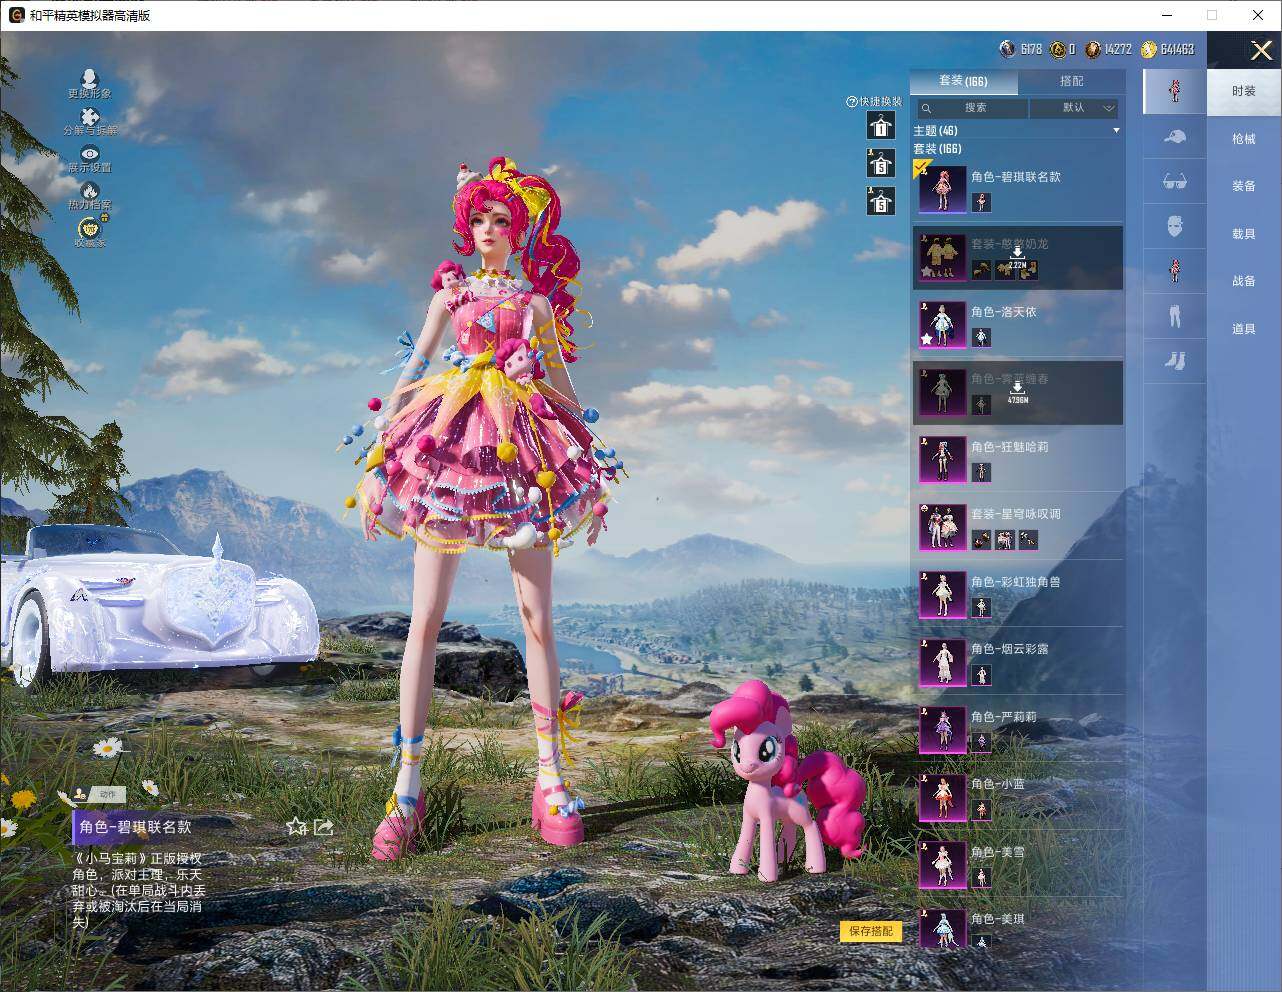Select 角色-美琪 outfit thumbnail
The width and height of the screenshot is (1282, 992).
coord(942,929)
